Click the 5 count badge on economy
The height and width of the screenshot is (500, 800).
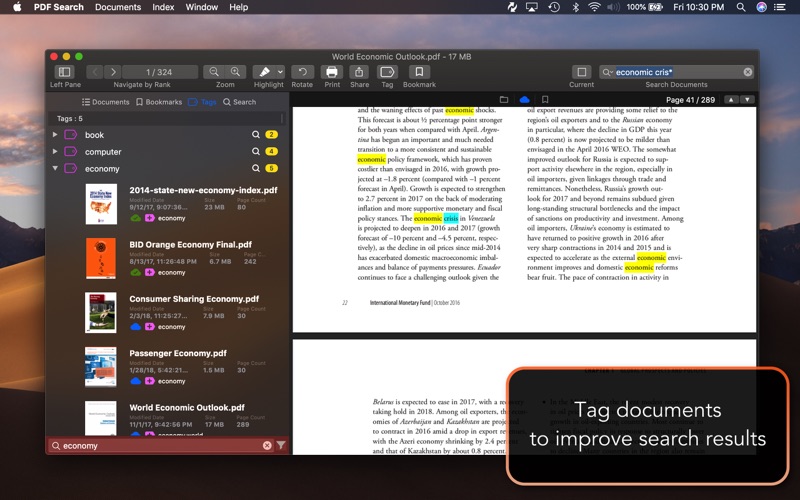(x=271, y=168)
